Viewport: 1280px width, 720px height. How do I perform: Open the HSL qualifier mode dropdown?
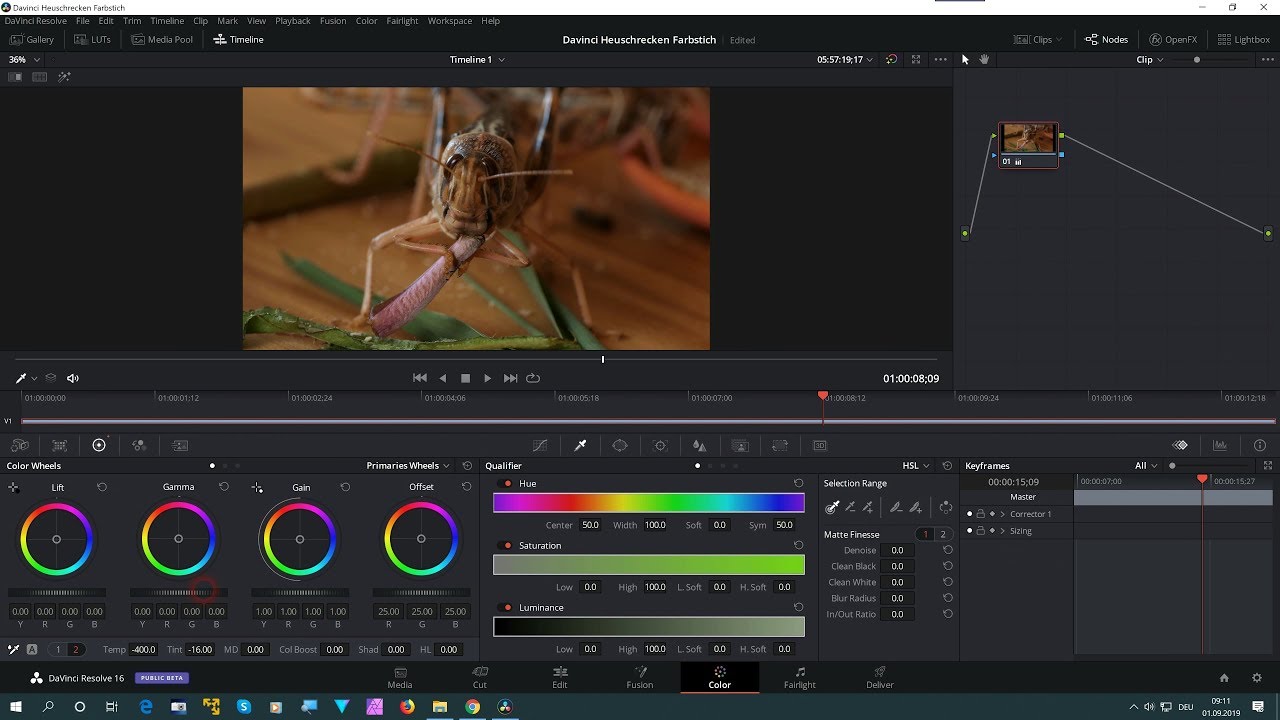(916, 466)
